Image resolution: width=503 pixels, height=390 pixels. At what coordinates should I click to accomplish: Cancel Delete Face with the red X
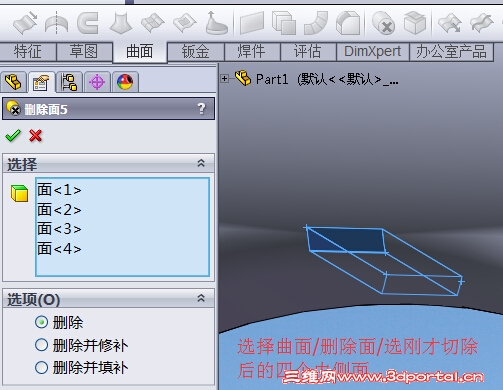pyautogui.click(x=35, y=136)
